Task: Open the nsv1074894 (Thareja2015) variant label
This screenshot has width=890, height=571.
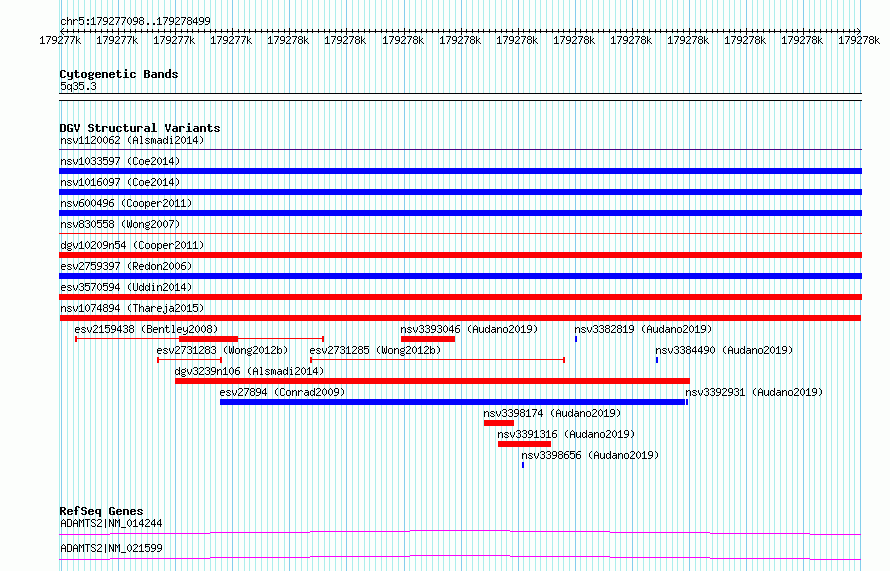Action: click(x=132, y=308)
